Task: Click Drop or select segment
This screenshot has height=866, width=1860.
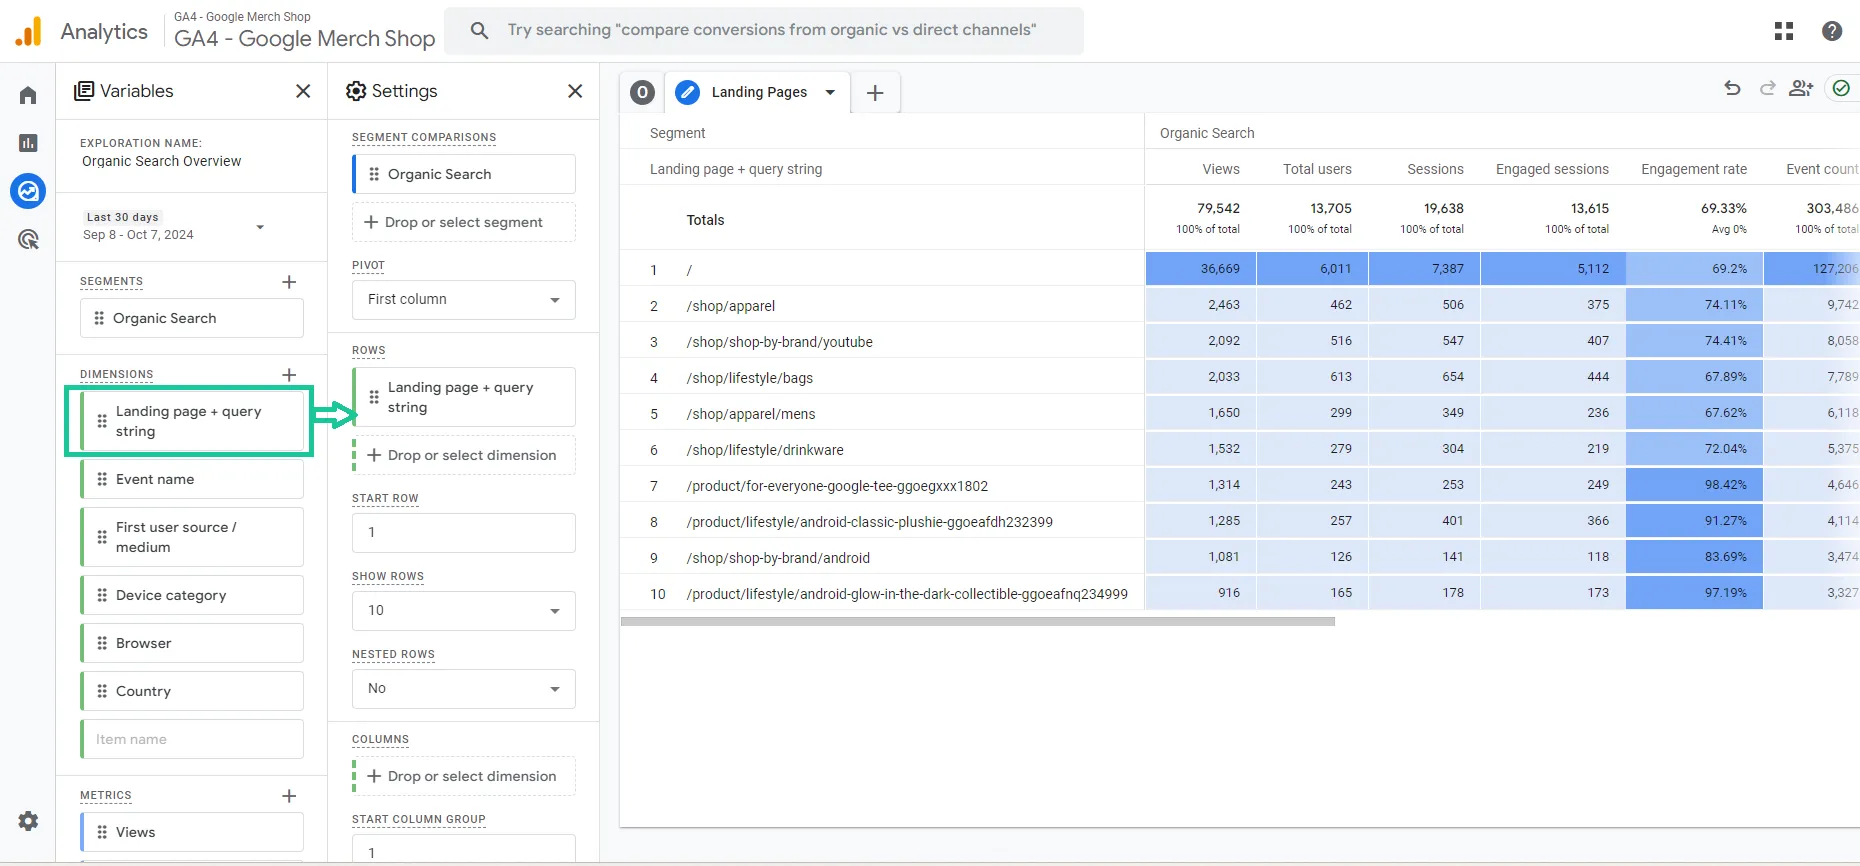Action: click(464, 222)
